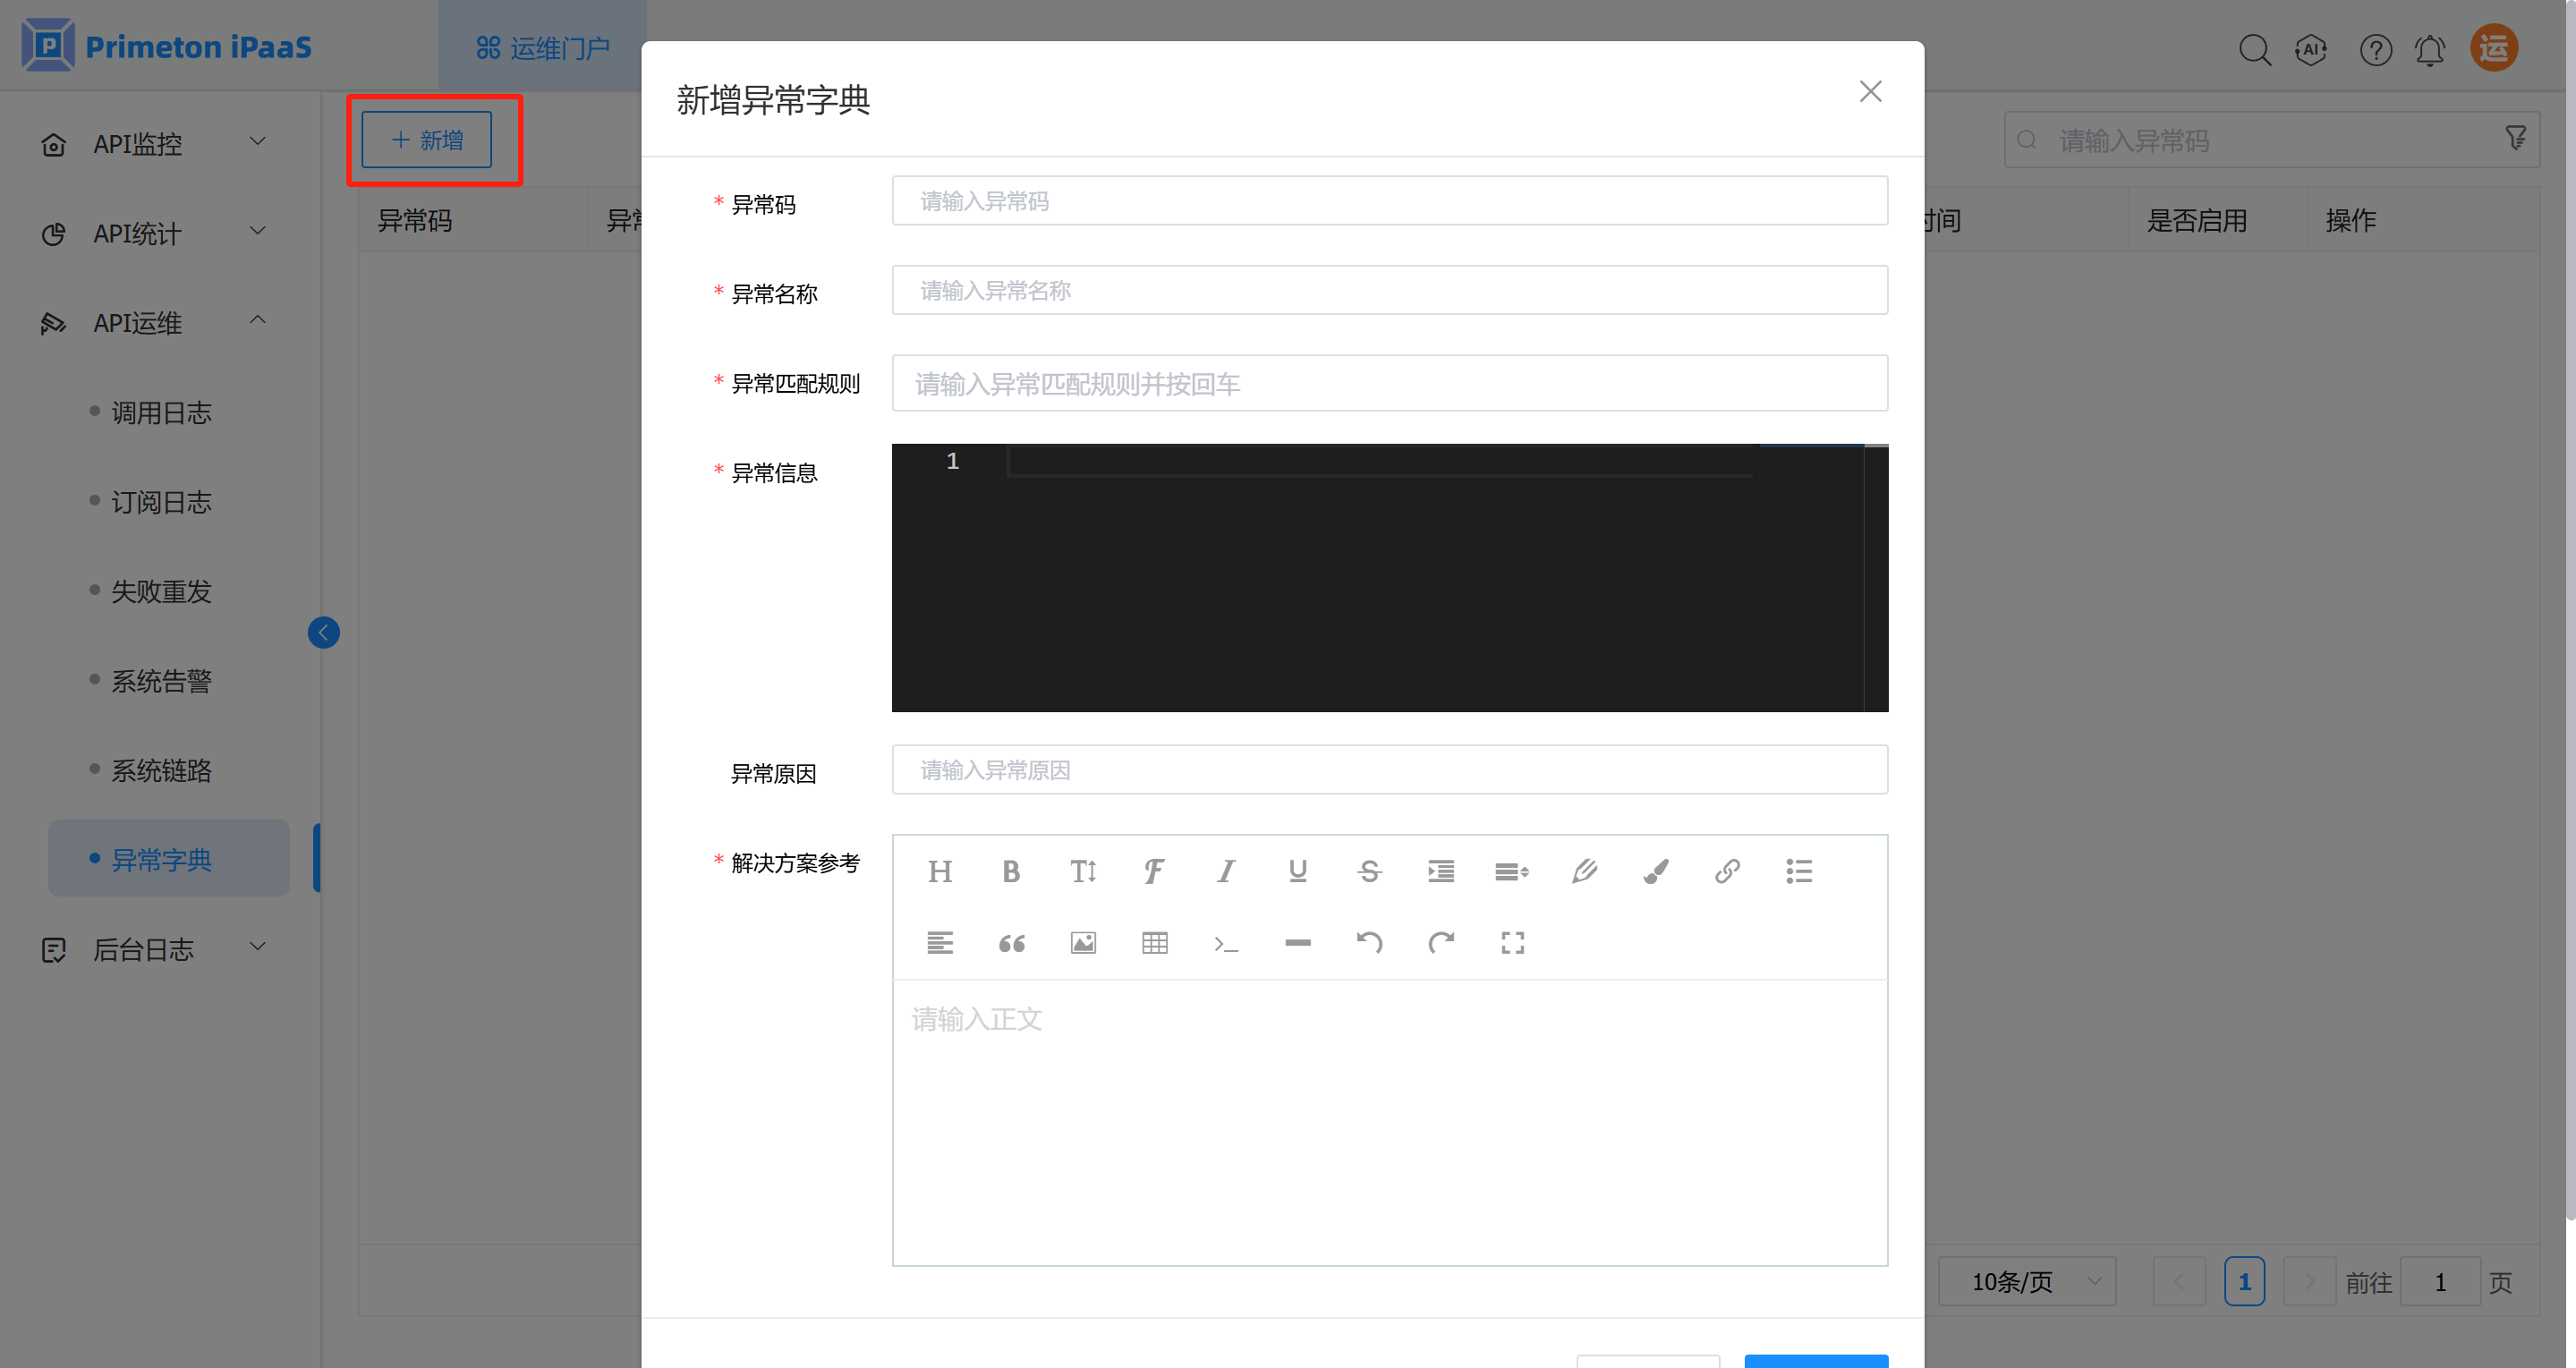The height and width of the screenshot is (1368, 2576).
Task: Switch to the 运维门户 tab
Action: [x=543, y=47]
